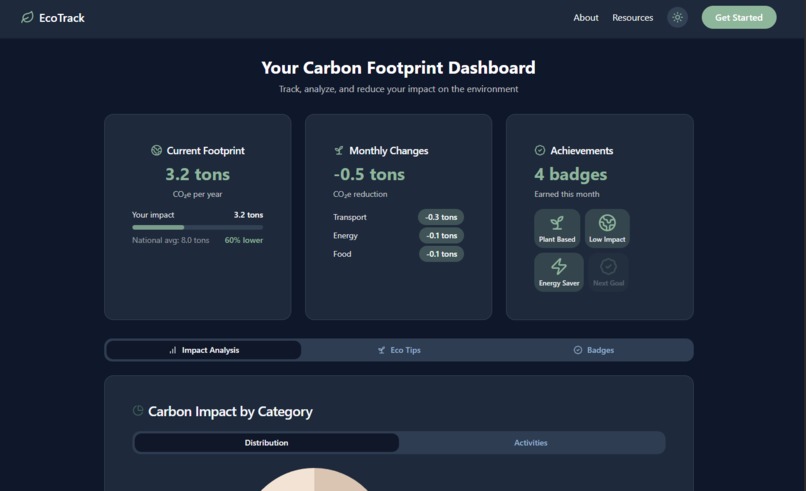Select the Activities sub-tab
The image size is (806, 491).
click(x=531, y=443)
